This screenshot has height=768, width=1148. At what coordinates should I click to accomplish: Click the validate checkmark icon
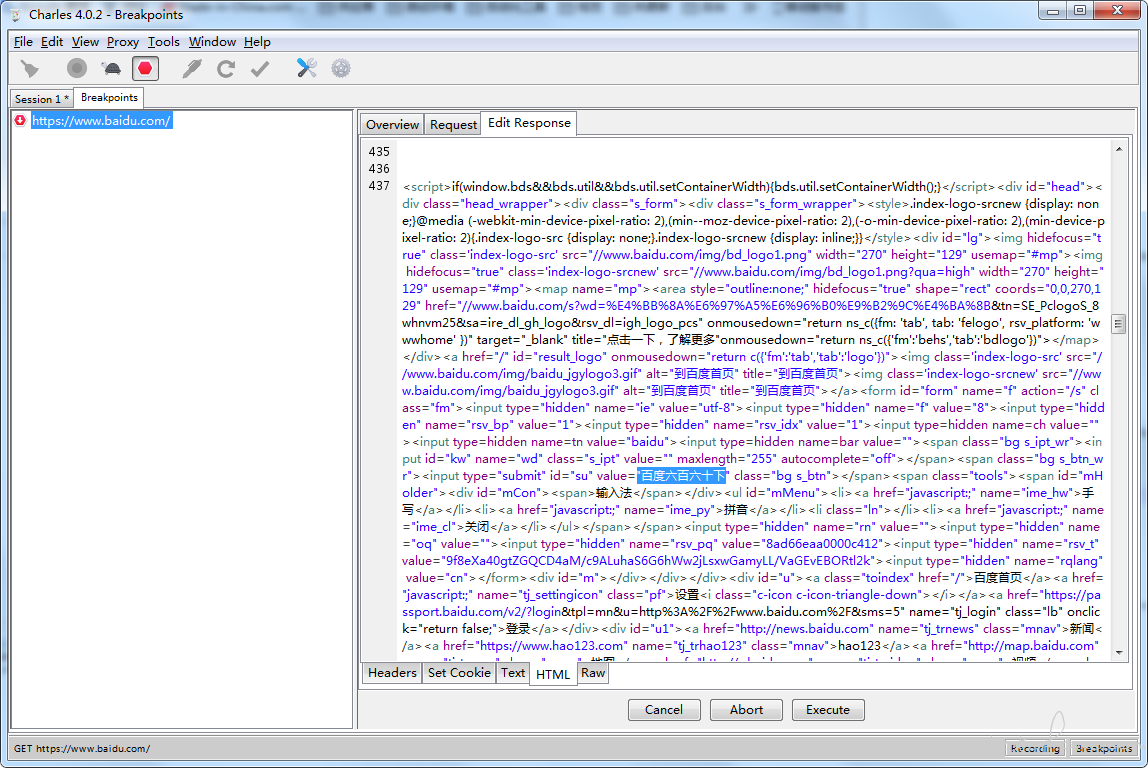260,69
